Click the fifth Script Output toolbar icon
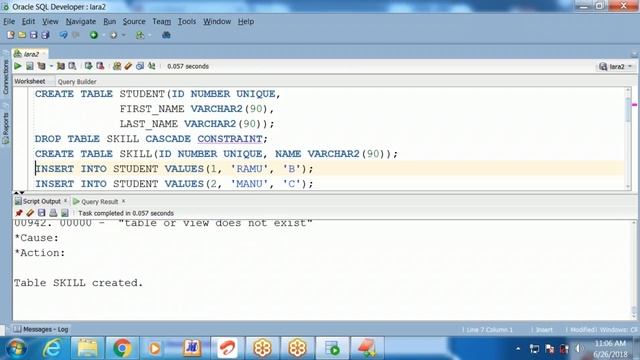 tap(64, 213)
